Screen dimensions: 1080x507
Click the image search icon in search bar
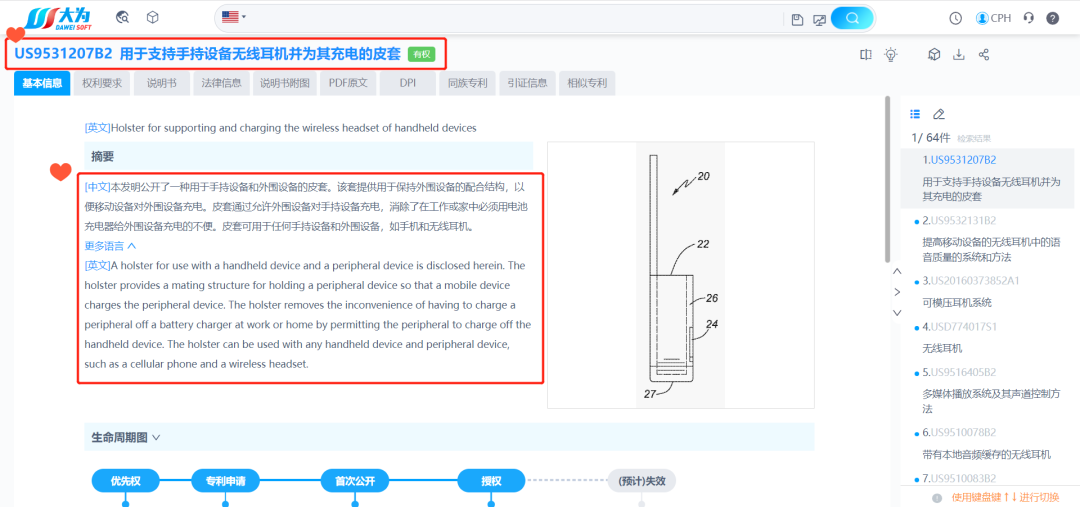(819, 19)
